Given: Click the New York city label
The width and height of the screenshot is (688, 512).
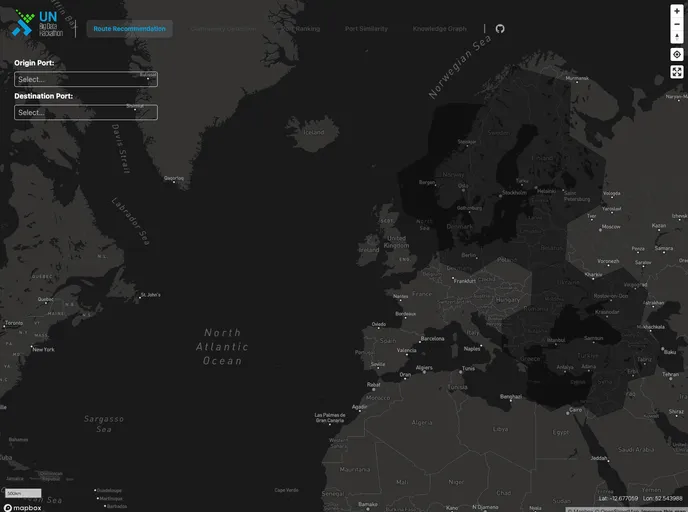Looking at the screenshot, I should (43, 350).
